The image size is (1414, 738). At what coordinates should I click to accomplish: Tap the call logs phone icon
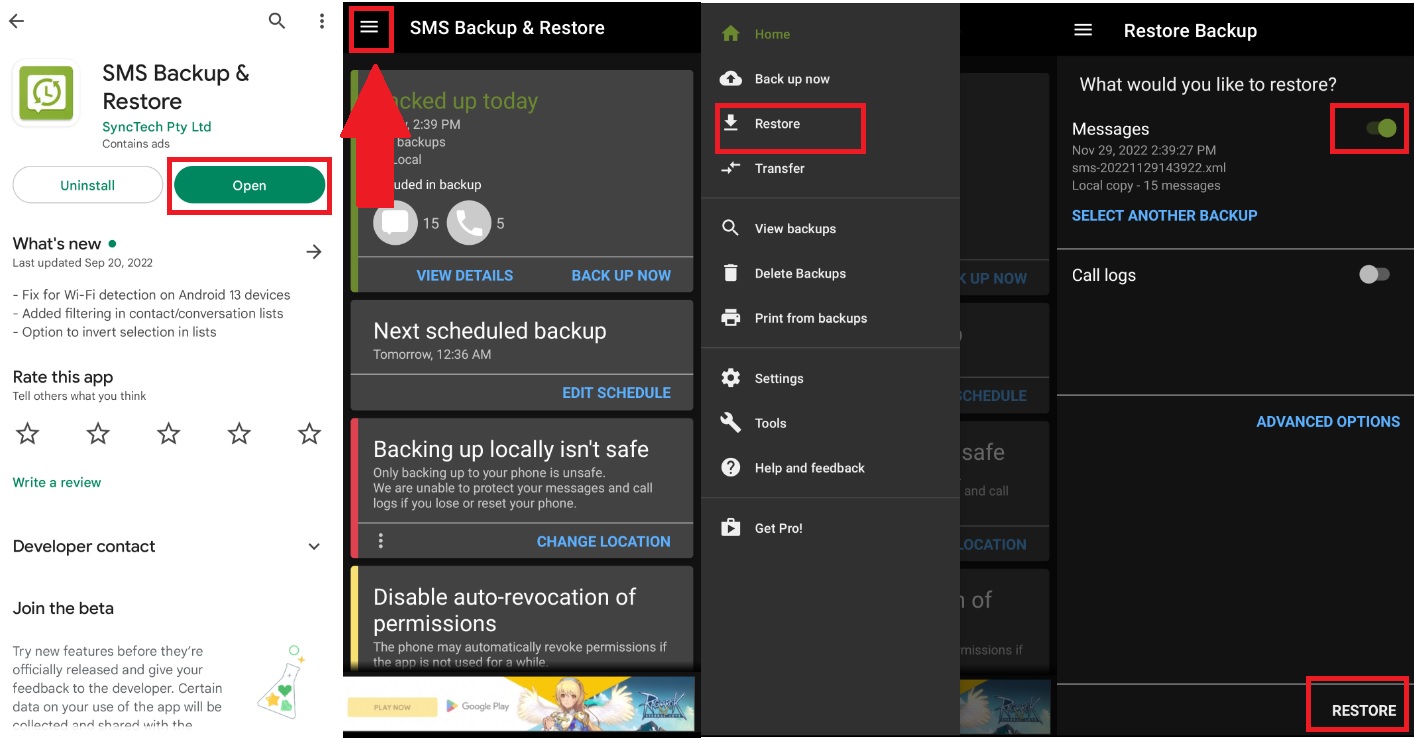[x=469, y=223]
